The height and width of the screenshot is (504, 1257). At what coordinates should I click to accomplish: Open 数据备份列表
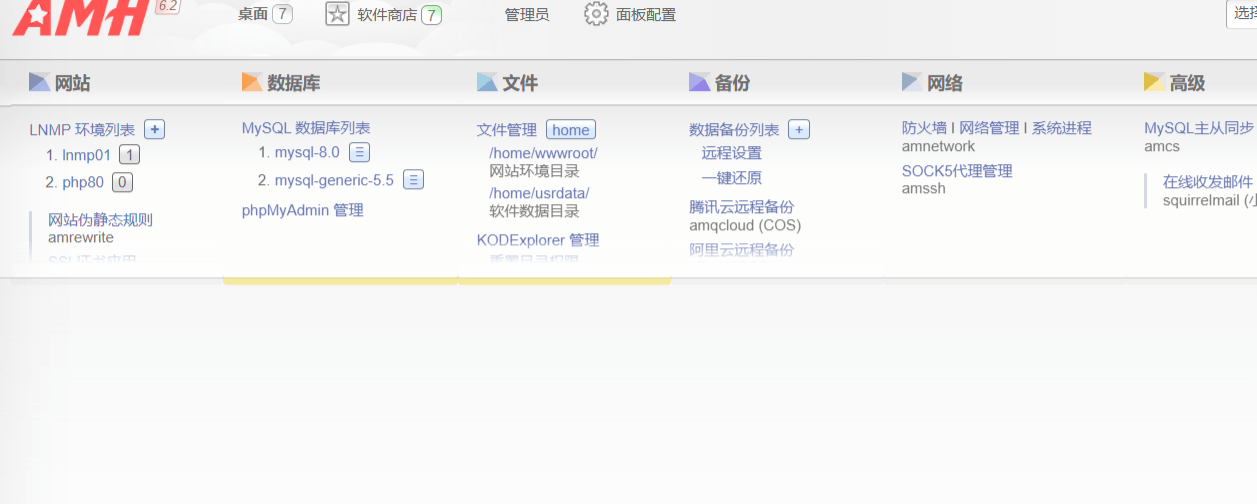coord(734,130)
